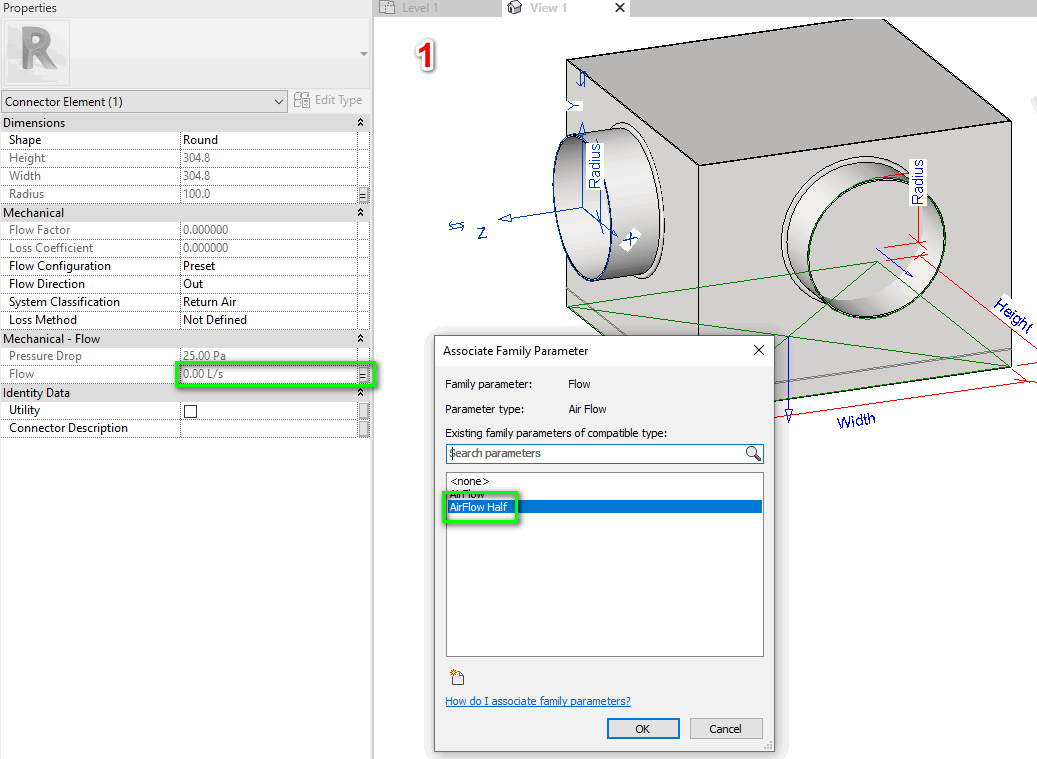Viewport: 1037px width, 759px height.
Task: Close the View 1 tab
Action: [620, 8]
